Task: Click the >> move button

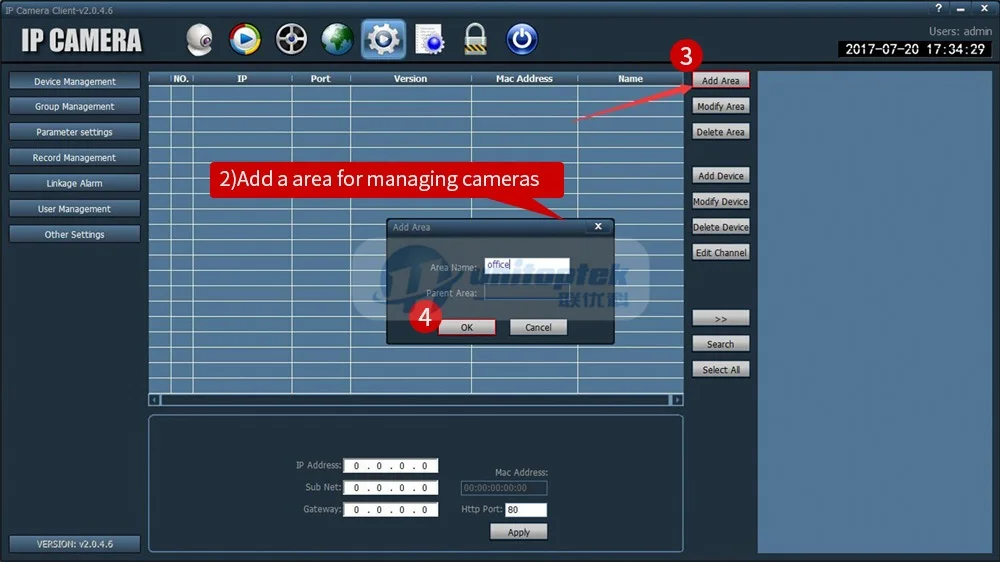Action: point(721,318)
